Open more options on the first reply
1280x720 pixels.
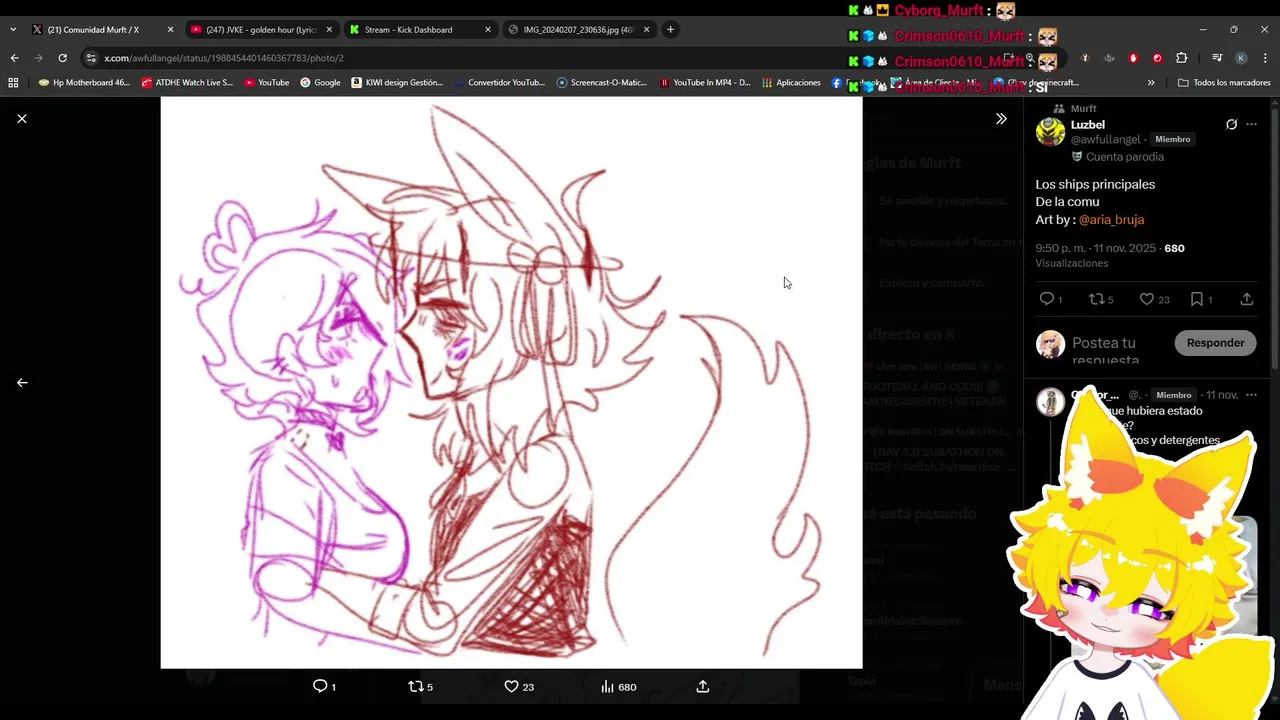click(1251, 395)
